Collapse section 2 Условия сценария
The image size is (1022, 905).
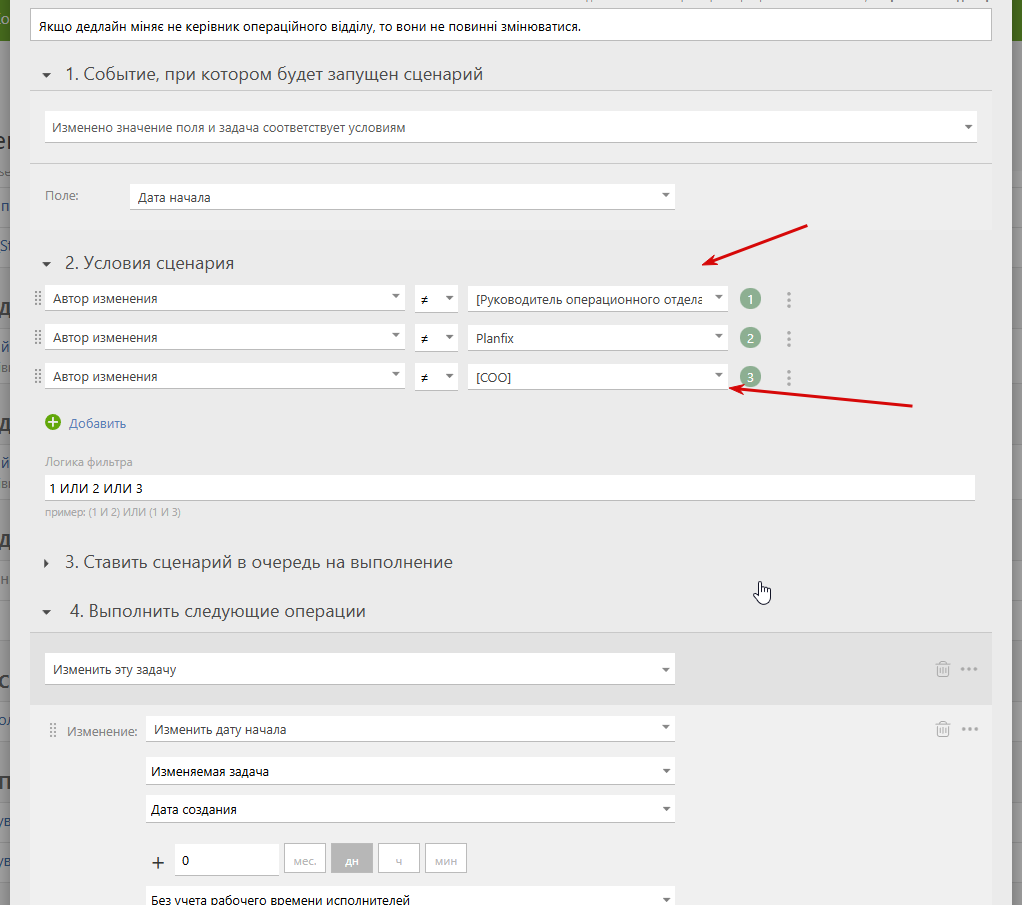[x=46, y=264]
